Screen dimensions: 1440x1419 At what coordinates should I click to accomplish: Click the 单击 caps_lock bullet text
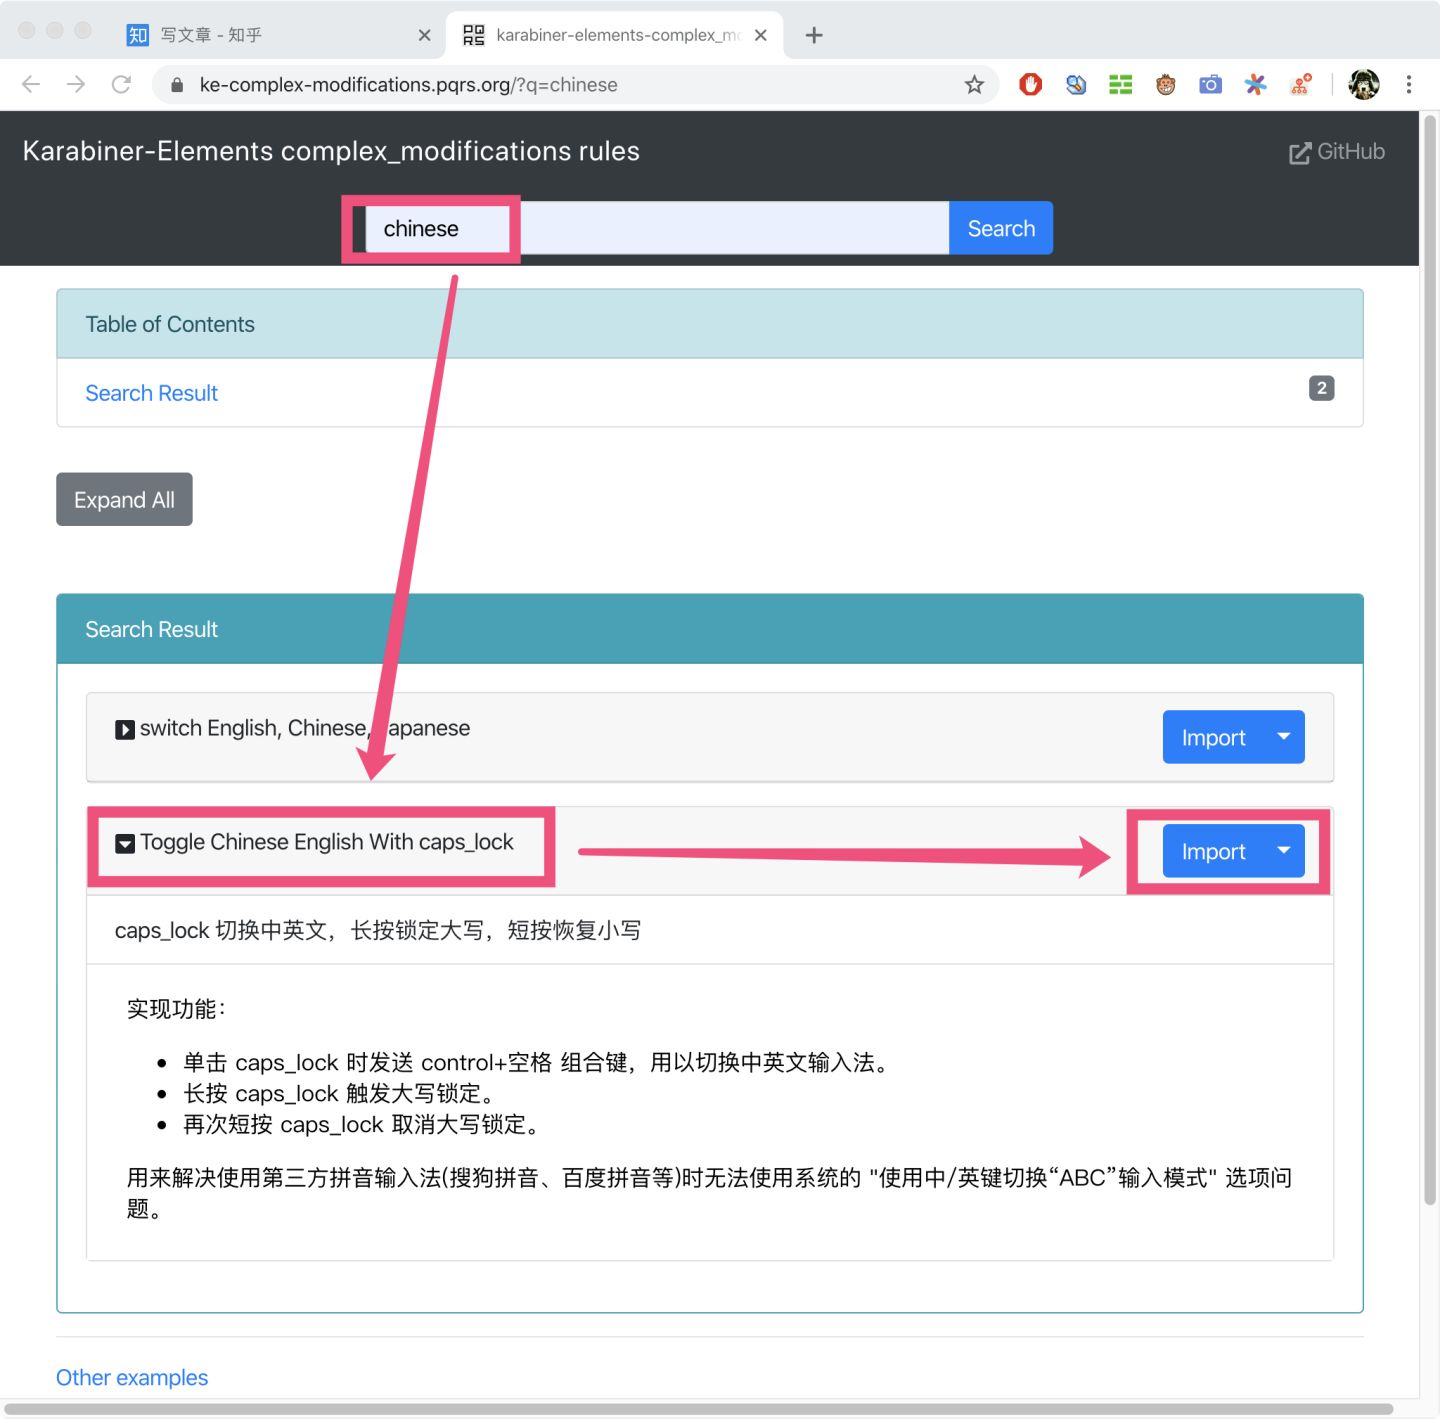[538, 1062]
